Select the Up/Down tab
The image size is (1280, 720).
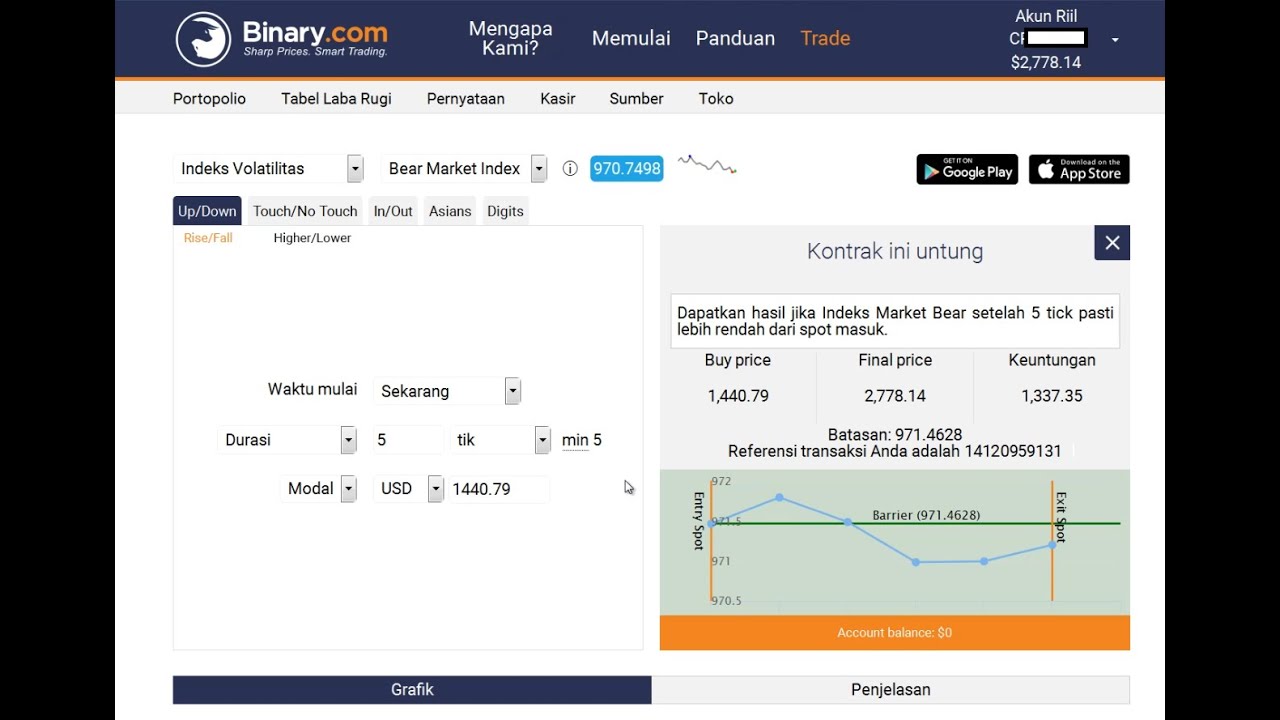(x=207, y=211)
